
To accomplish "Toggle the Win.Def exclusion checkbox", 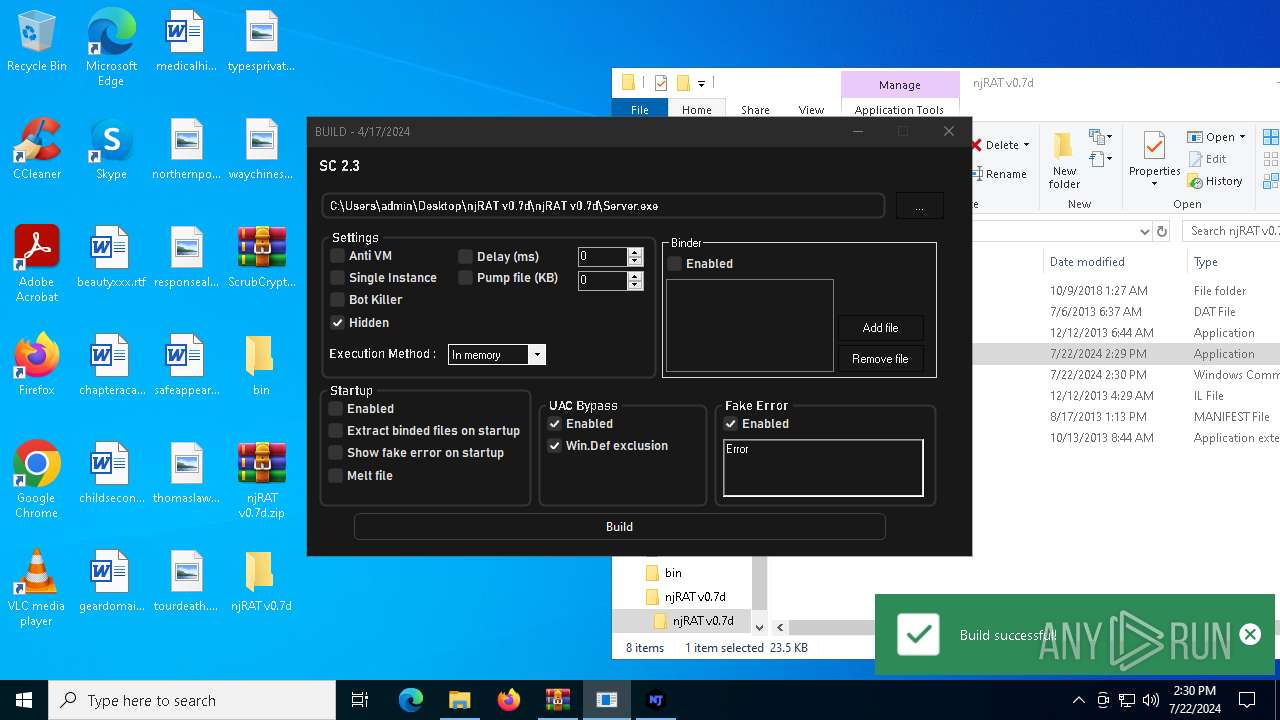I will pyautogui.click(x=555, y=446).
